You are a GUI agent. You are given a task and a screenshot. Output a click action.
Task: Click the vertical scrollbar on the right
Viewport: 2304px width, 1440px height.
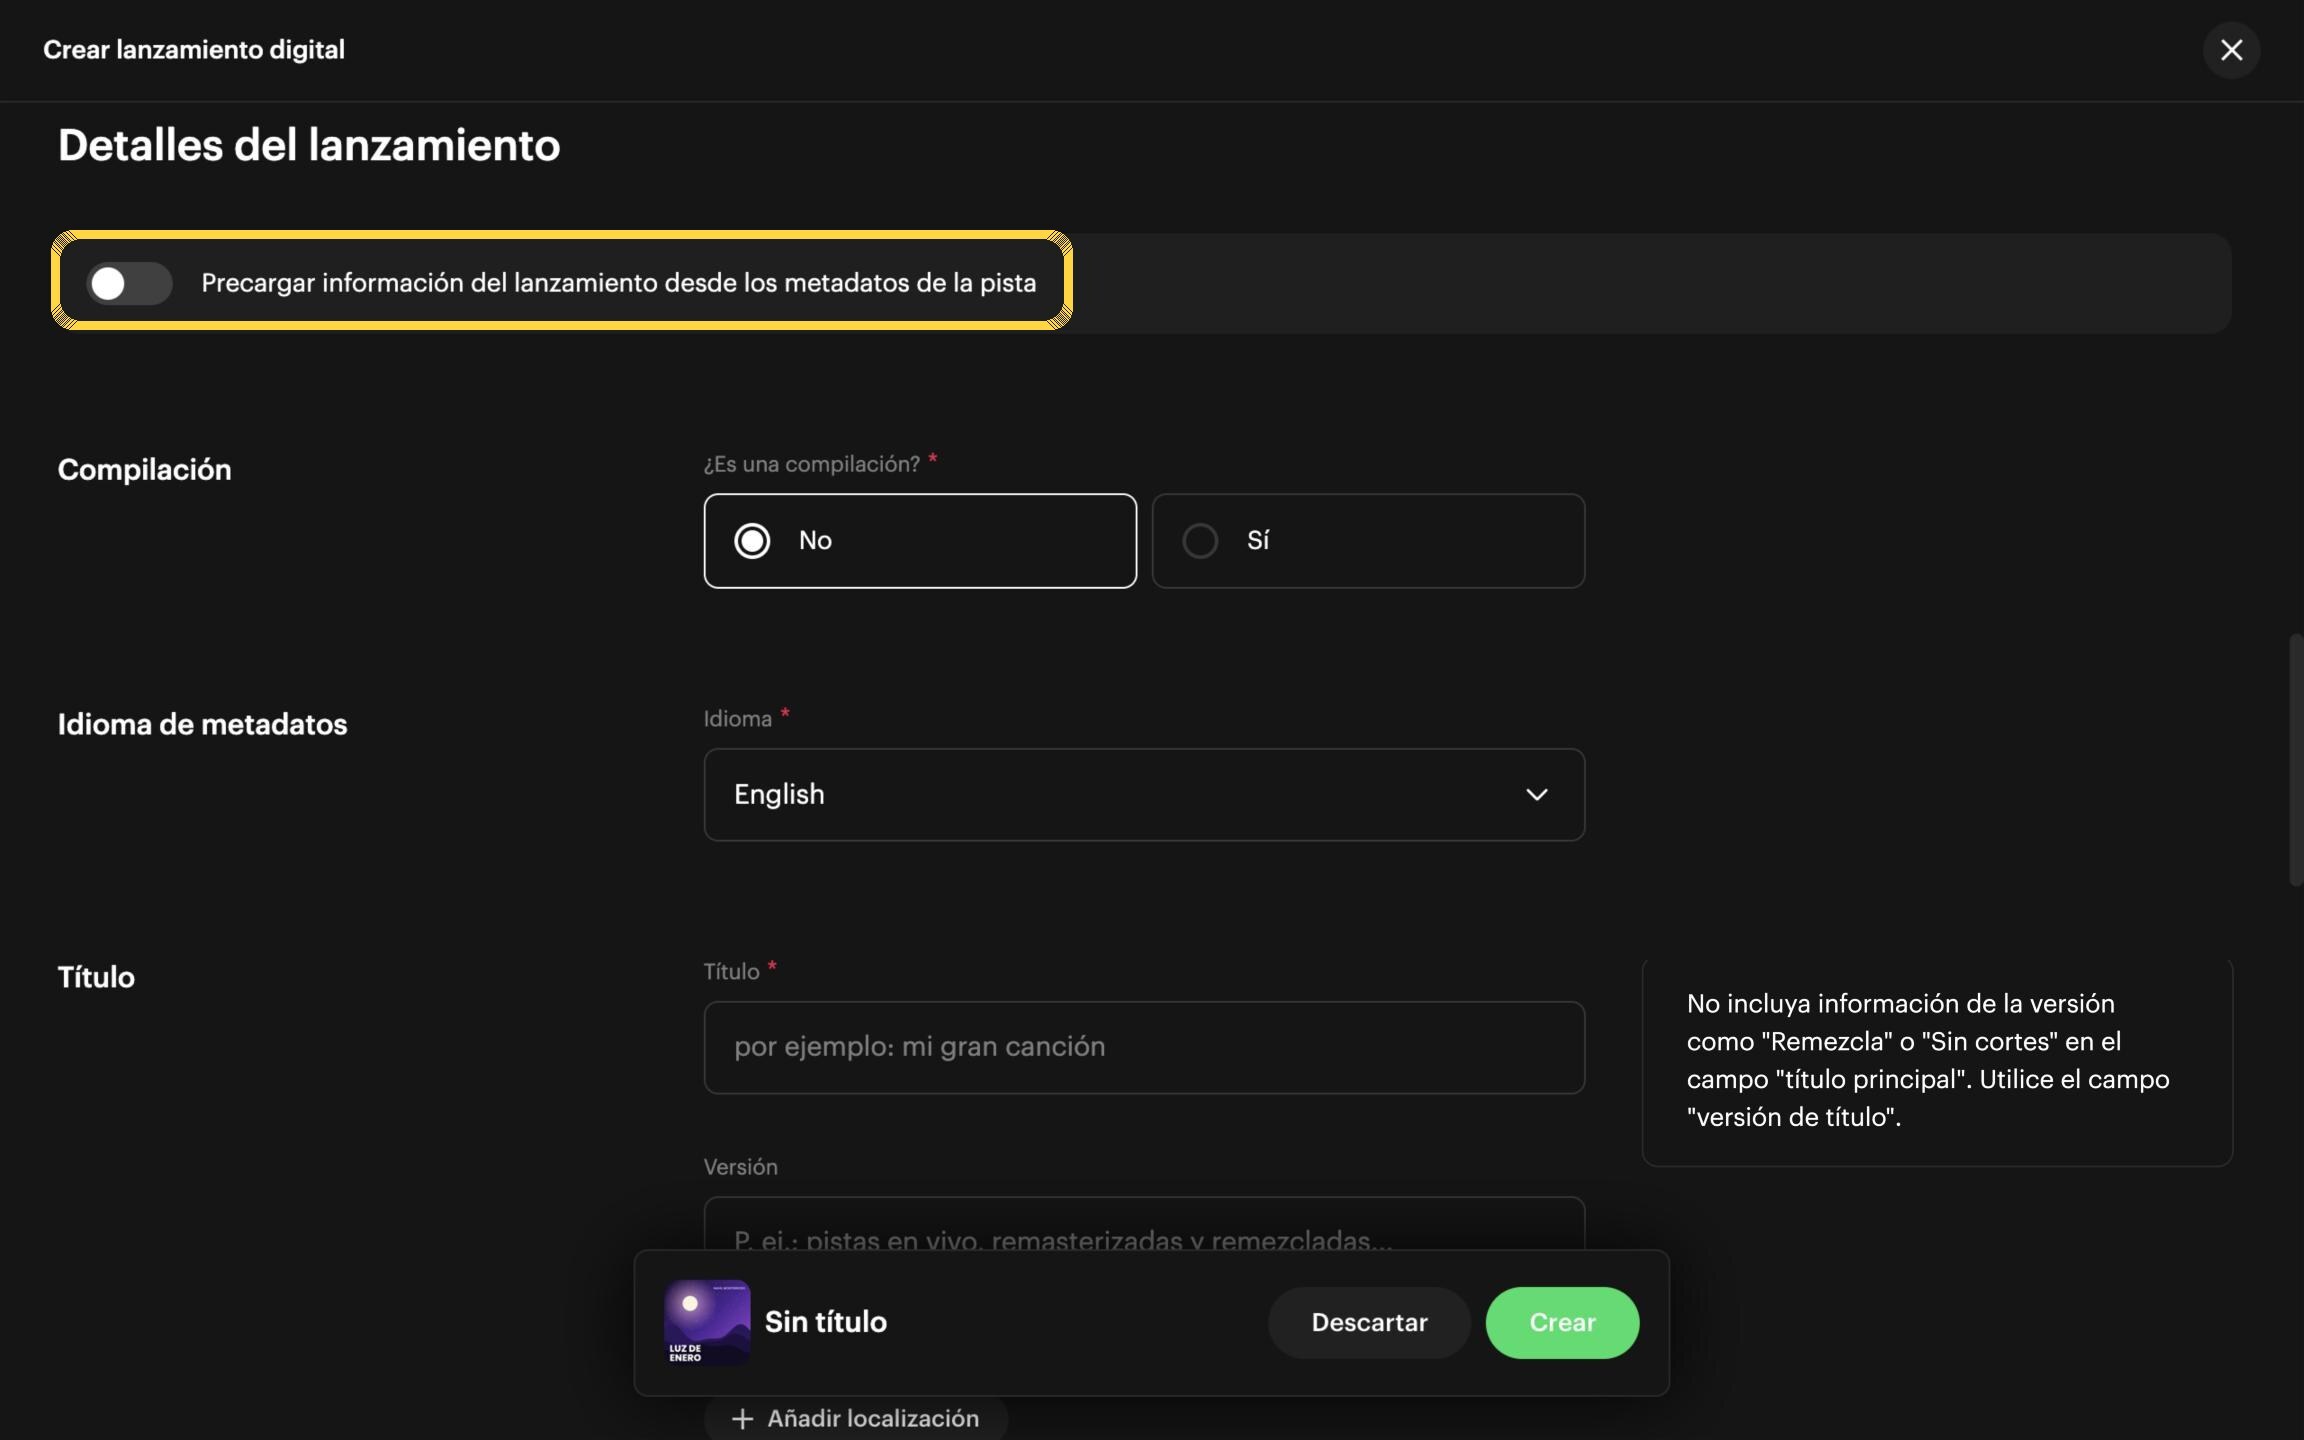pyautogui.click(x=2295, y=759)
